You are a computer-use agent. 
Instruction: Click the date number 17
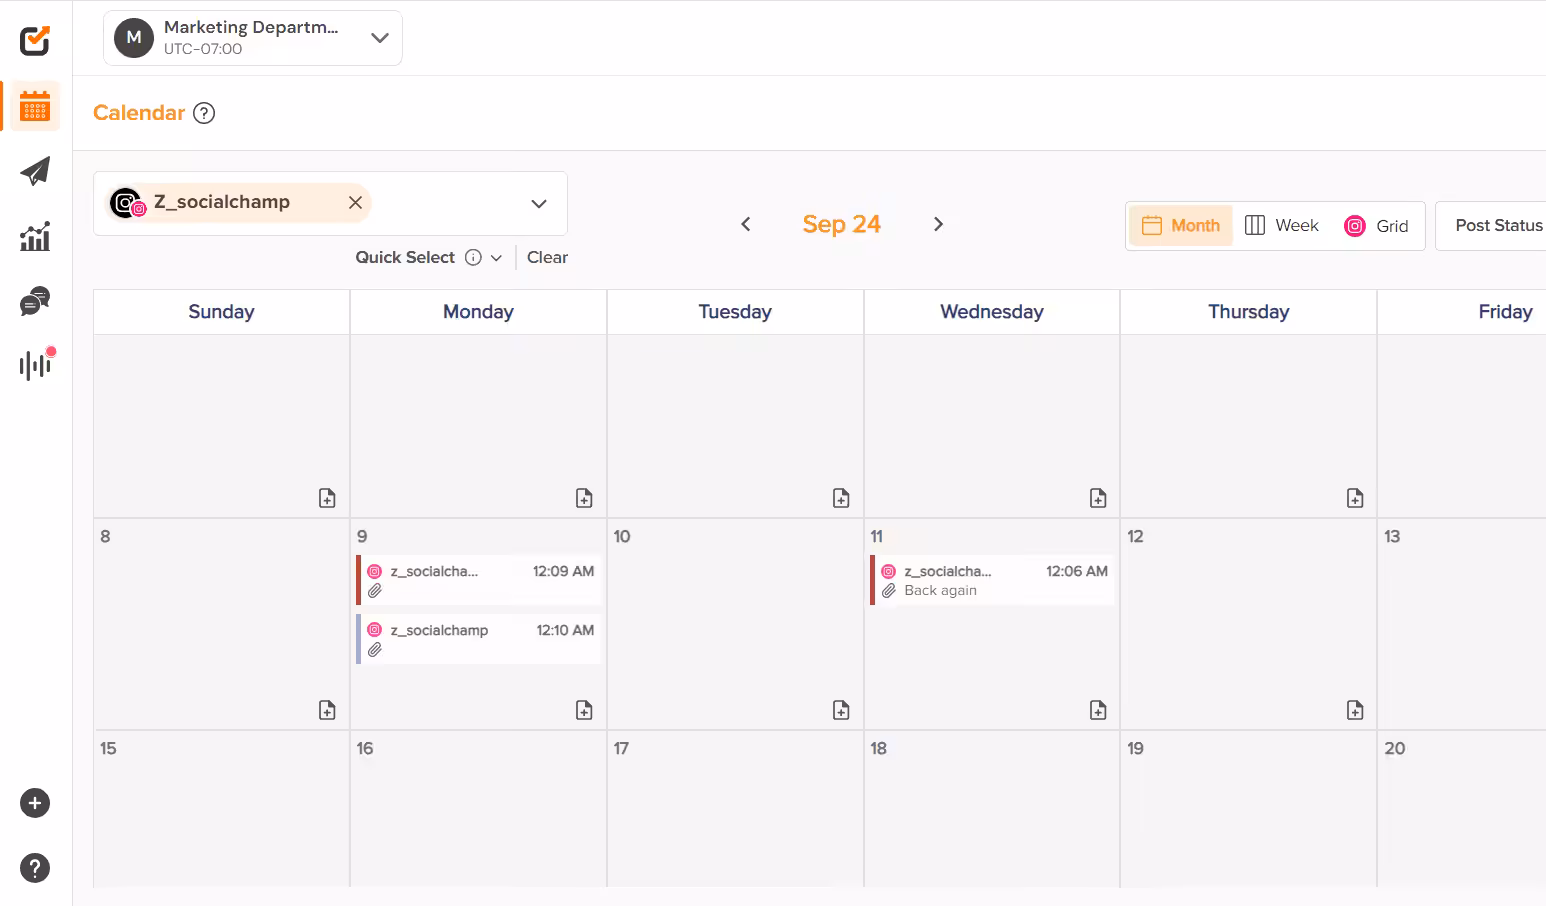pyautogui.click(x=621, y=748)
